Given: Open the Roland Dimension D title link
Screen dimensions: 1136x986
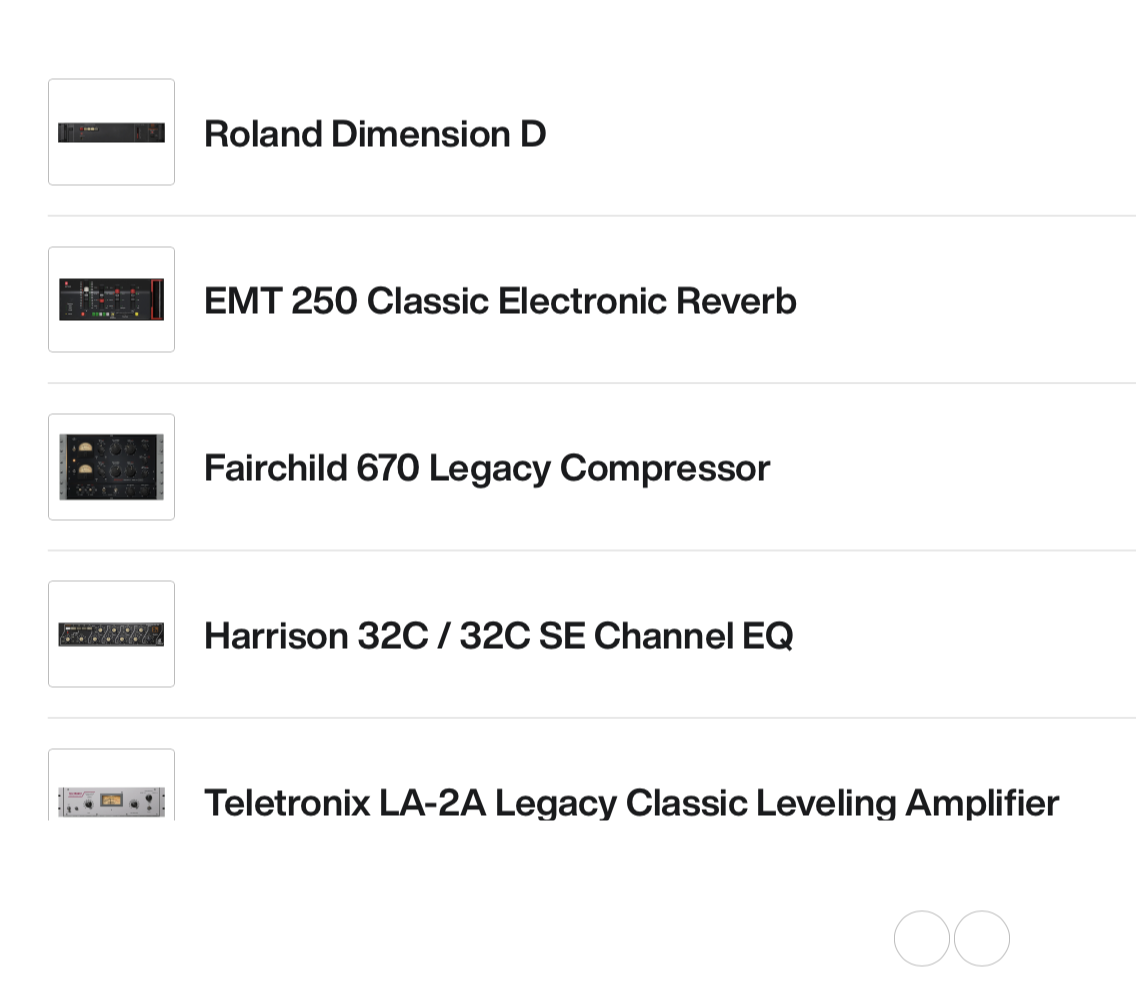Looking at the screenshot, I should (x=374, y=134).
